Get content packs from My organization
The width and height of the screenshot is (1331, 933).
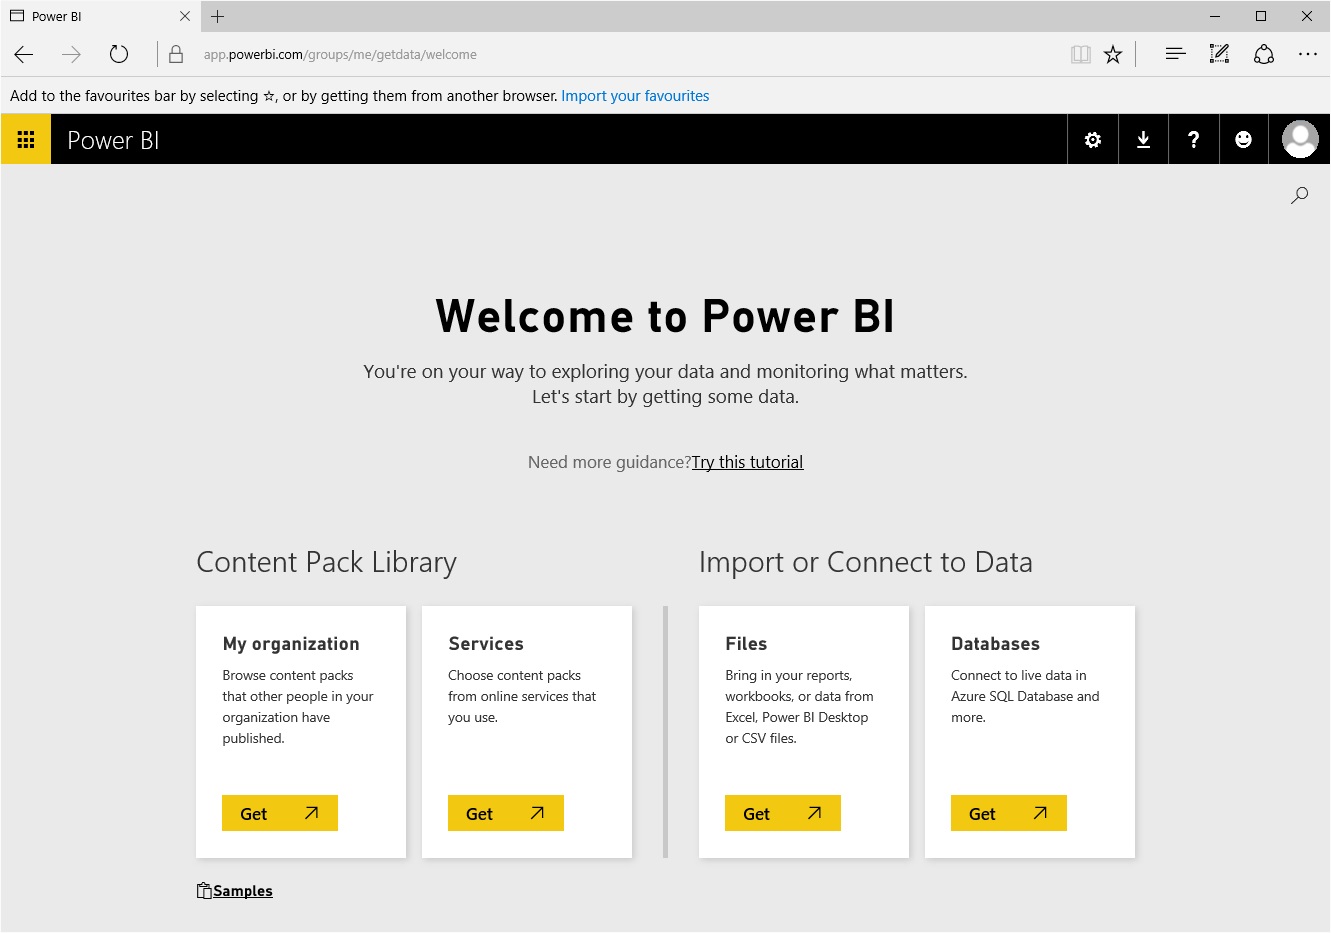coord(280,813)
